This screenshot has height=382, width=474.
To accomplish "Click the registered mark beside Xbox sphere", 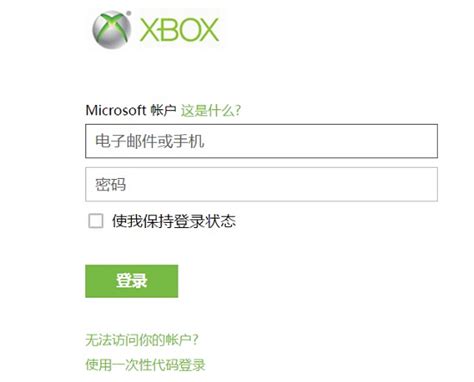I will [129, 13].
